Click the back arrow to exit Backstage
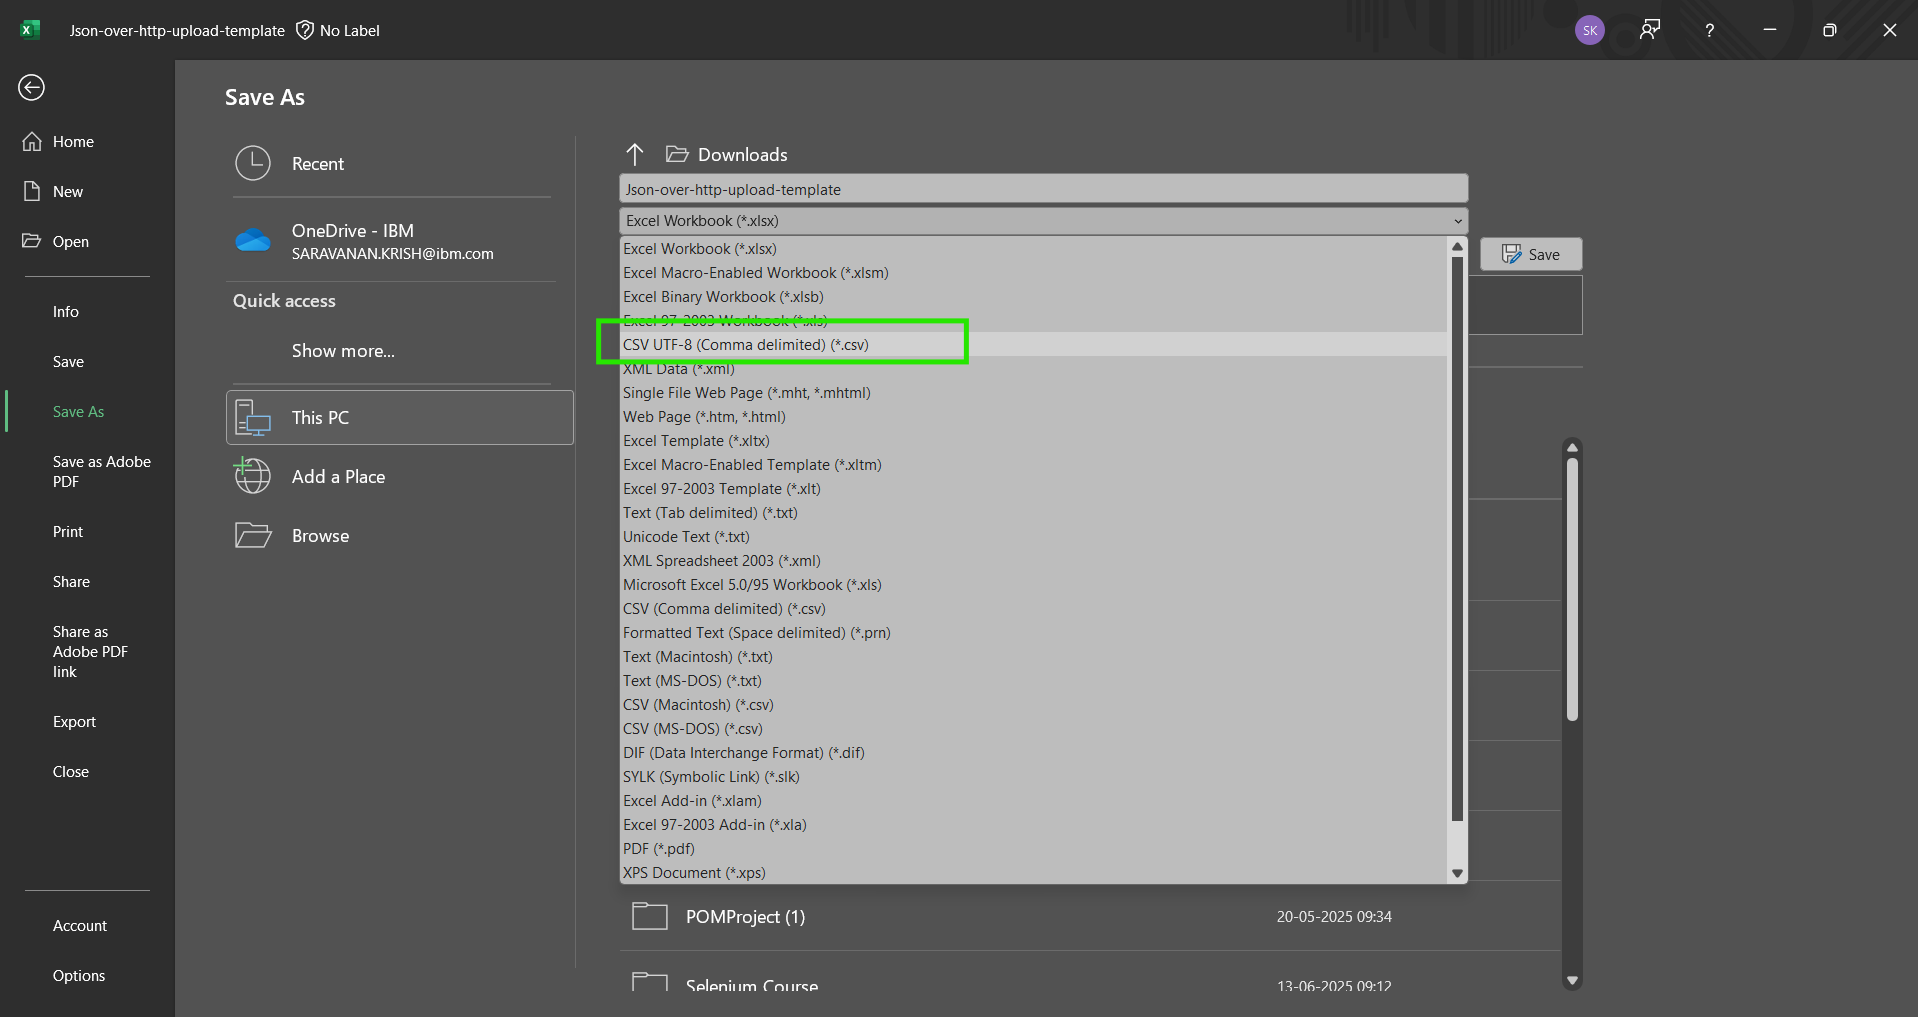Viewport: 1918px width, 1017px height. [31, 88]
